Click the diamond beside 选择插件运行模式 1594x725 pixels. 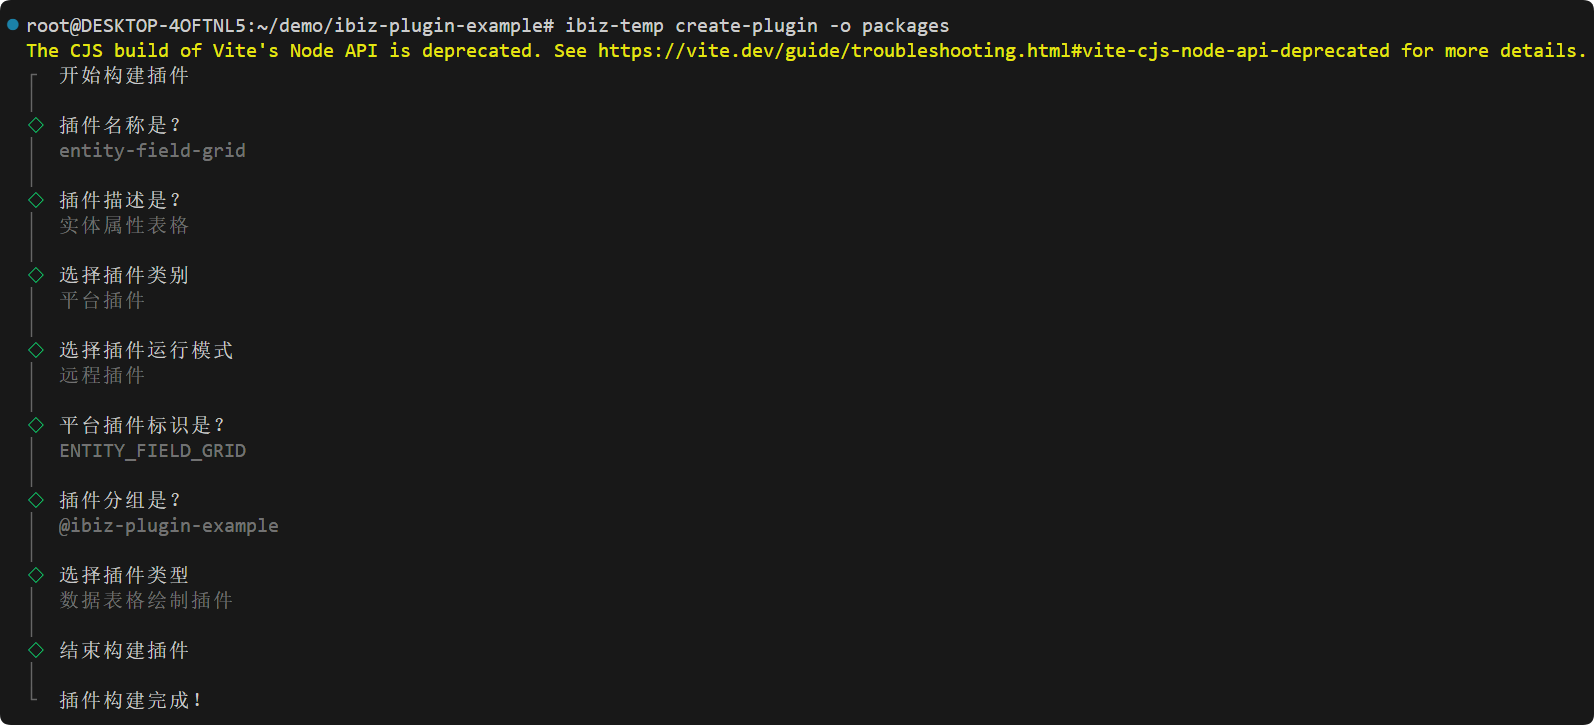point(36,350)
